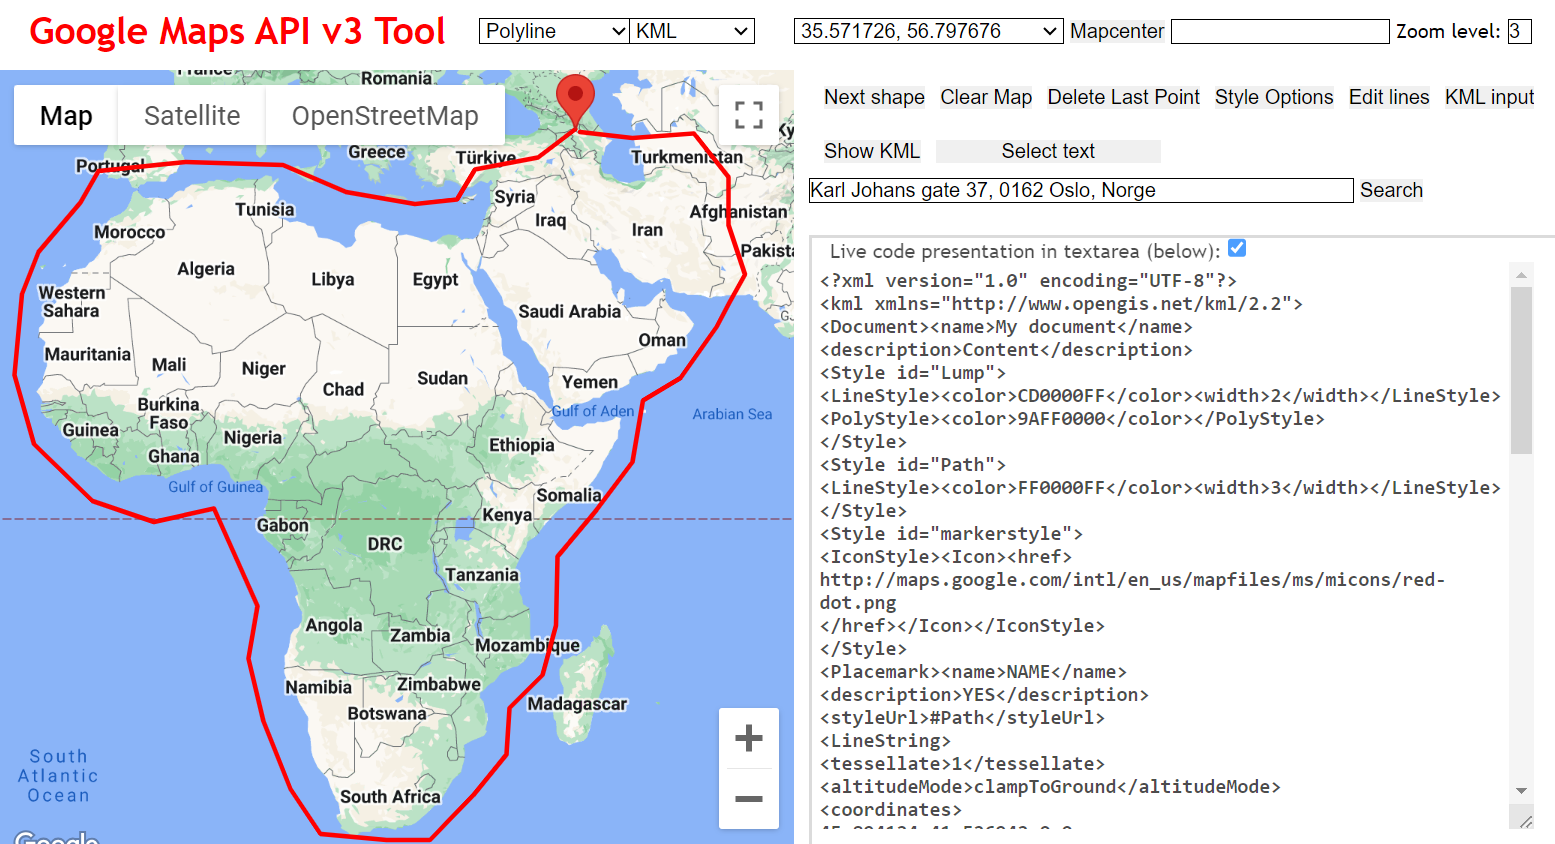This screenshot has height=844, width=1555.
Task: Click the Mauritania label on the map
Action: point(87,355)
